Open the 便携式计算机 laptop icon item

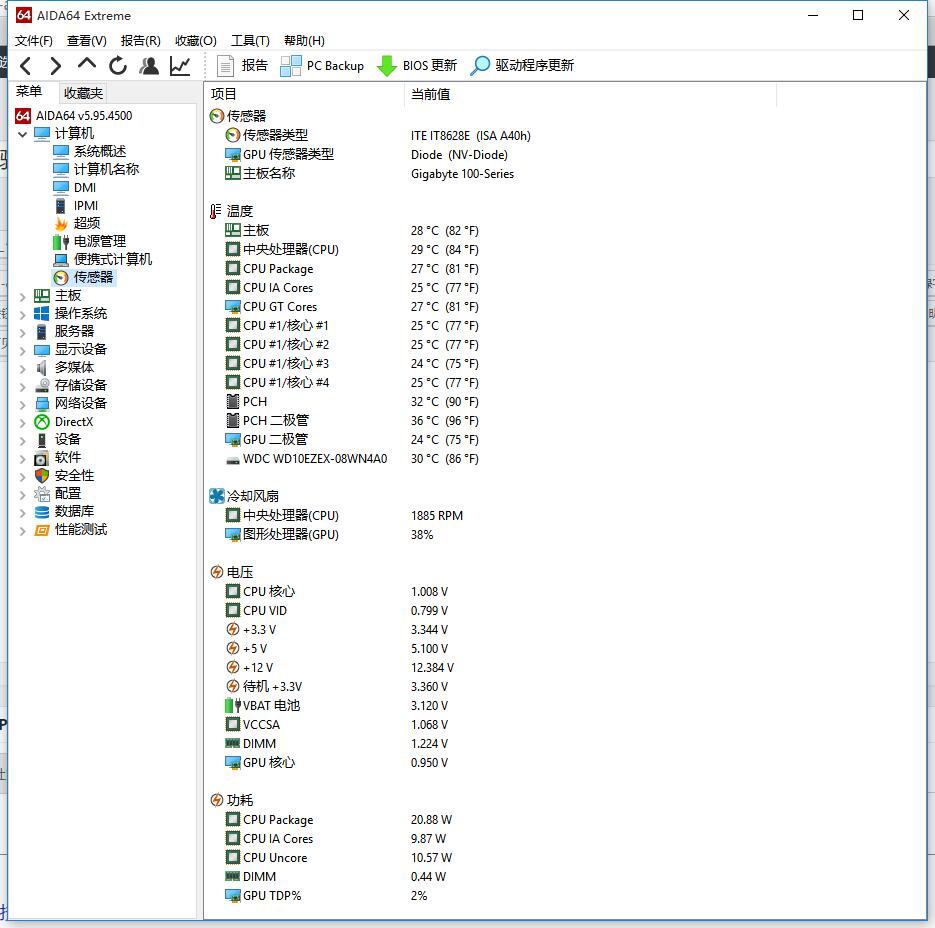tap(61, 259)
